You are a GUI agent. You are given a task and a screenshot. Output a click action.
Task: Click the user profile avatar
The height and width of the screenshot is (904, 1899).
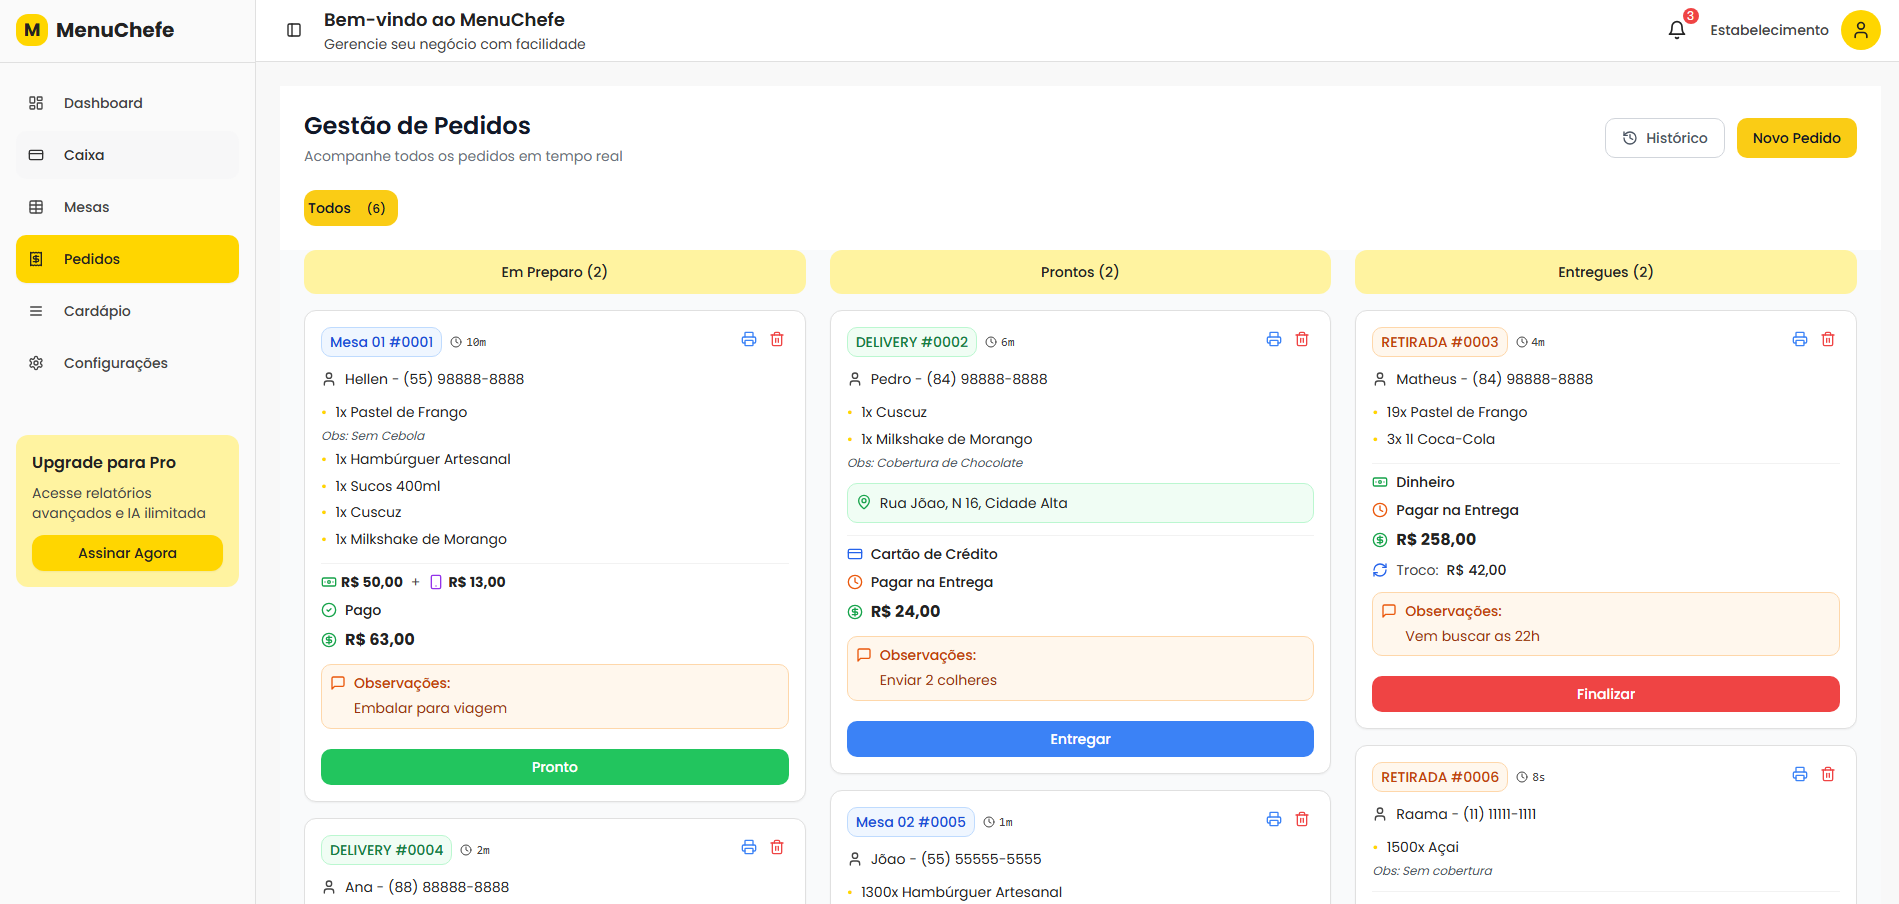[x=1860, y=30]
